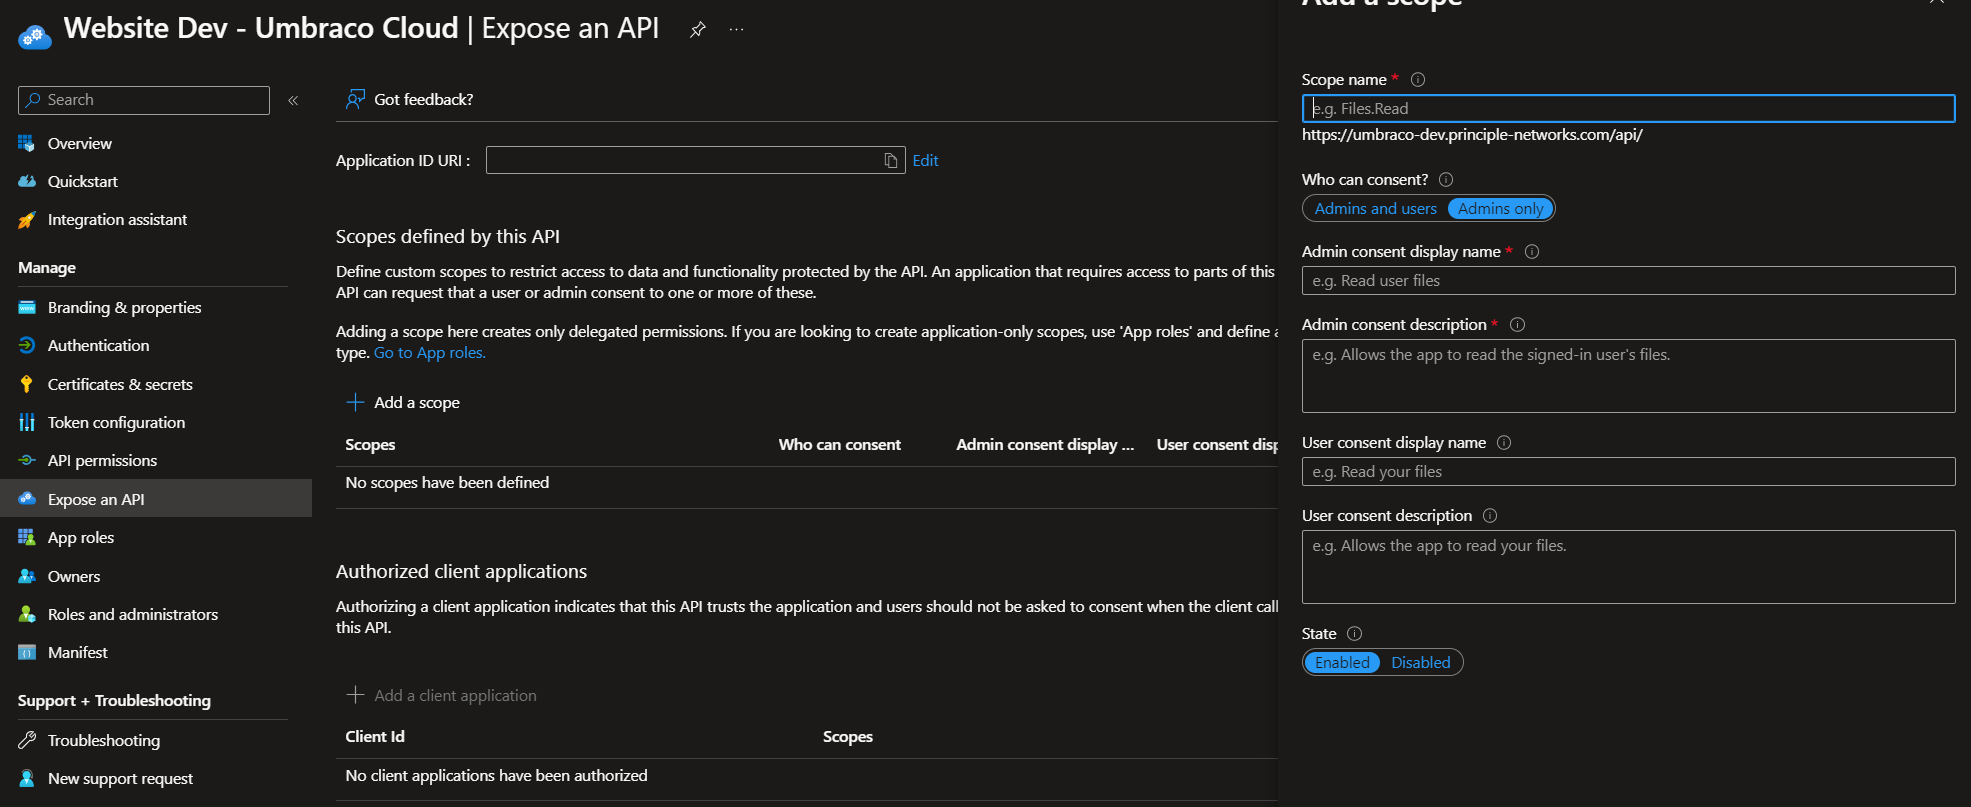Screen dimensions: 1971x807
Task: Click User consent description info icon
Action: [1490, 516]
